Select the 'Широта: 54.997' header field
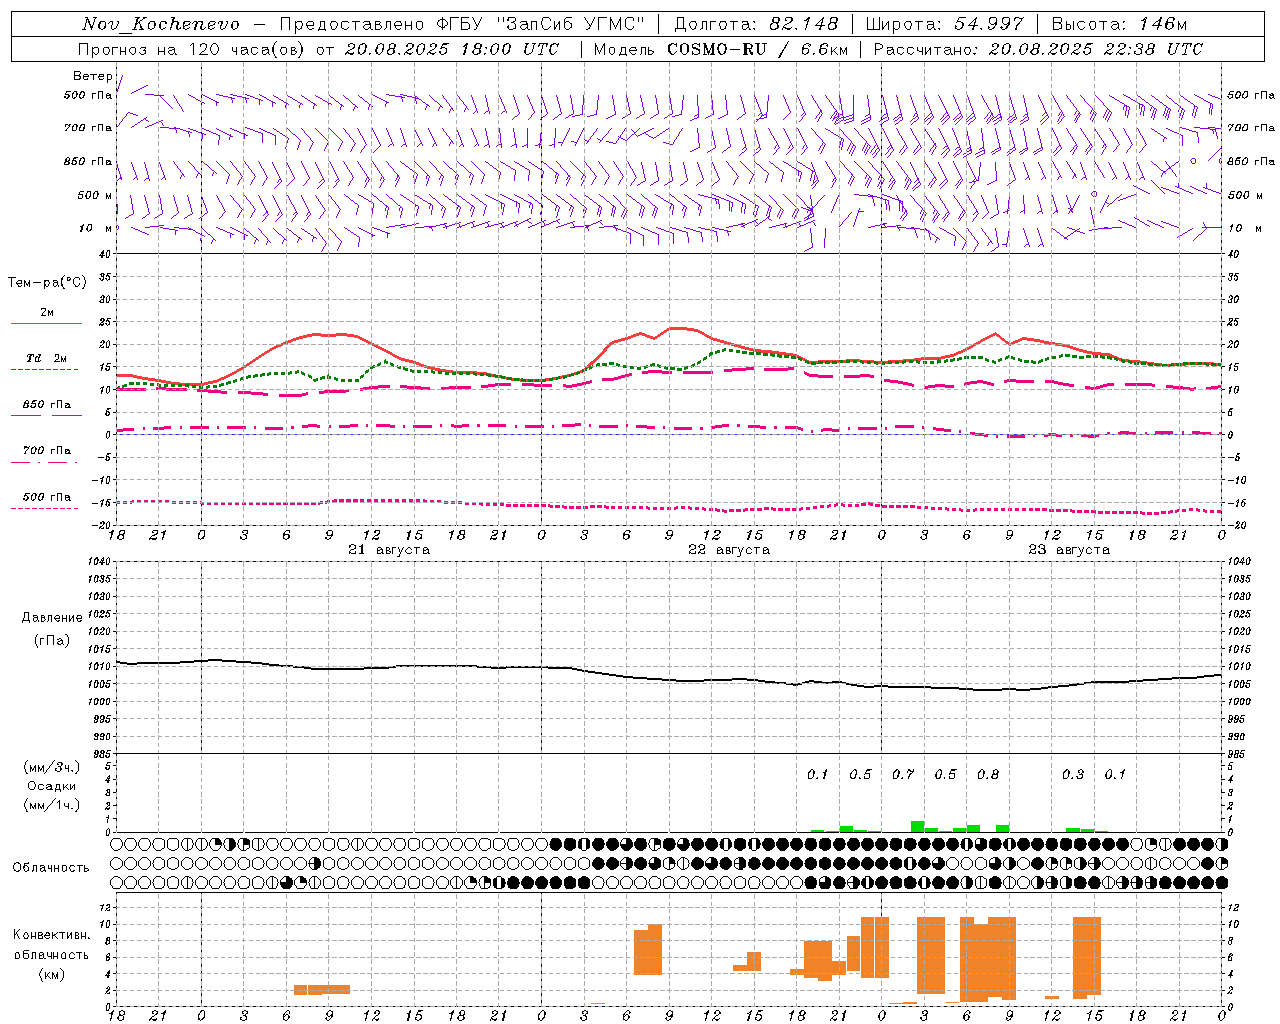Image resolution: width=1280 pixels, height=1024 pixels. (944, 24)
